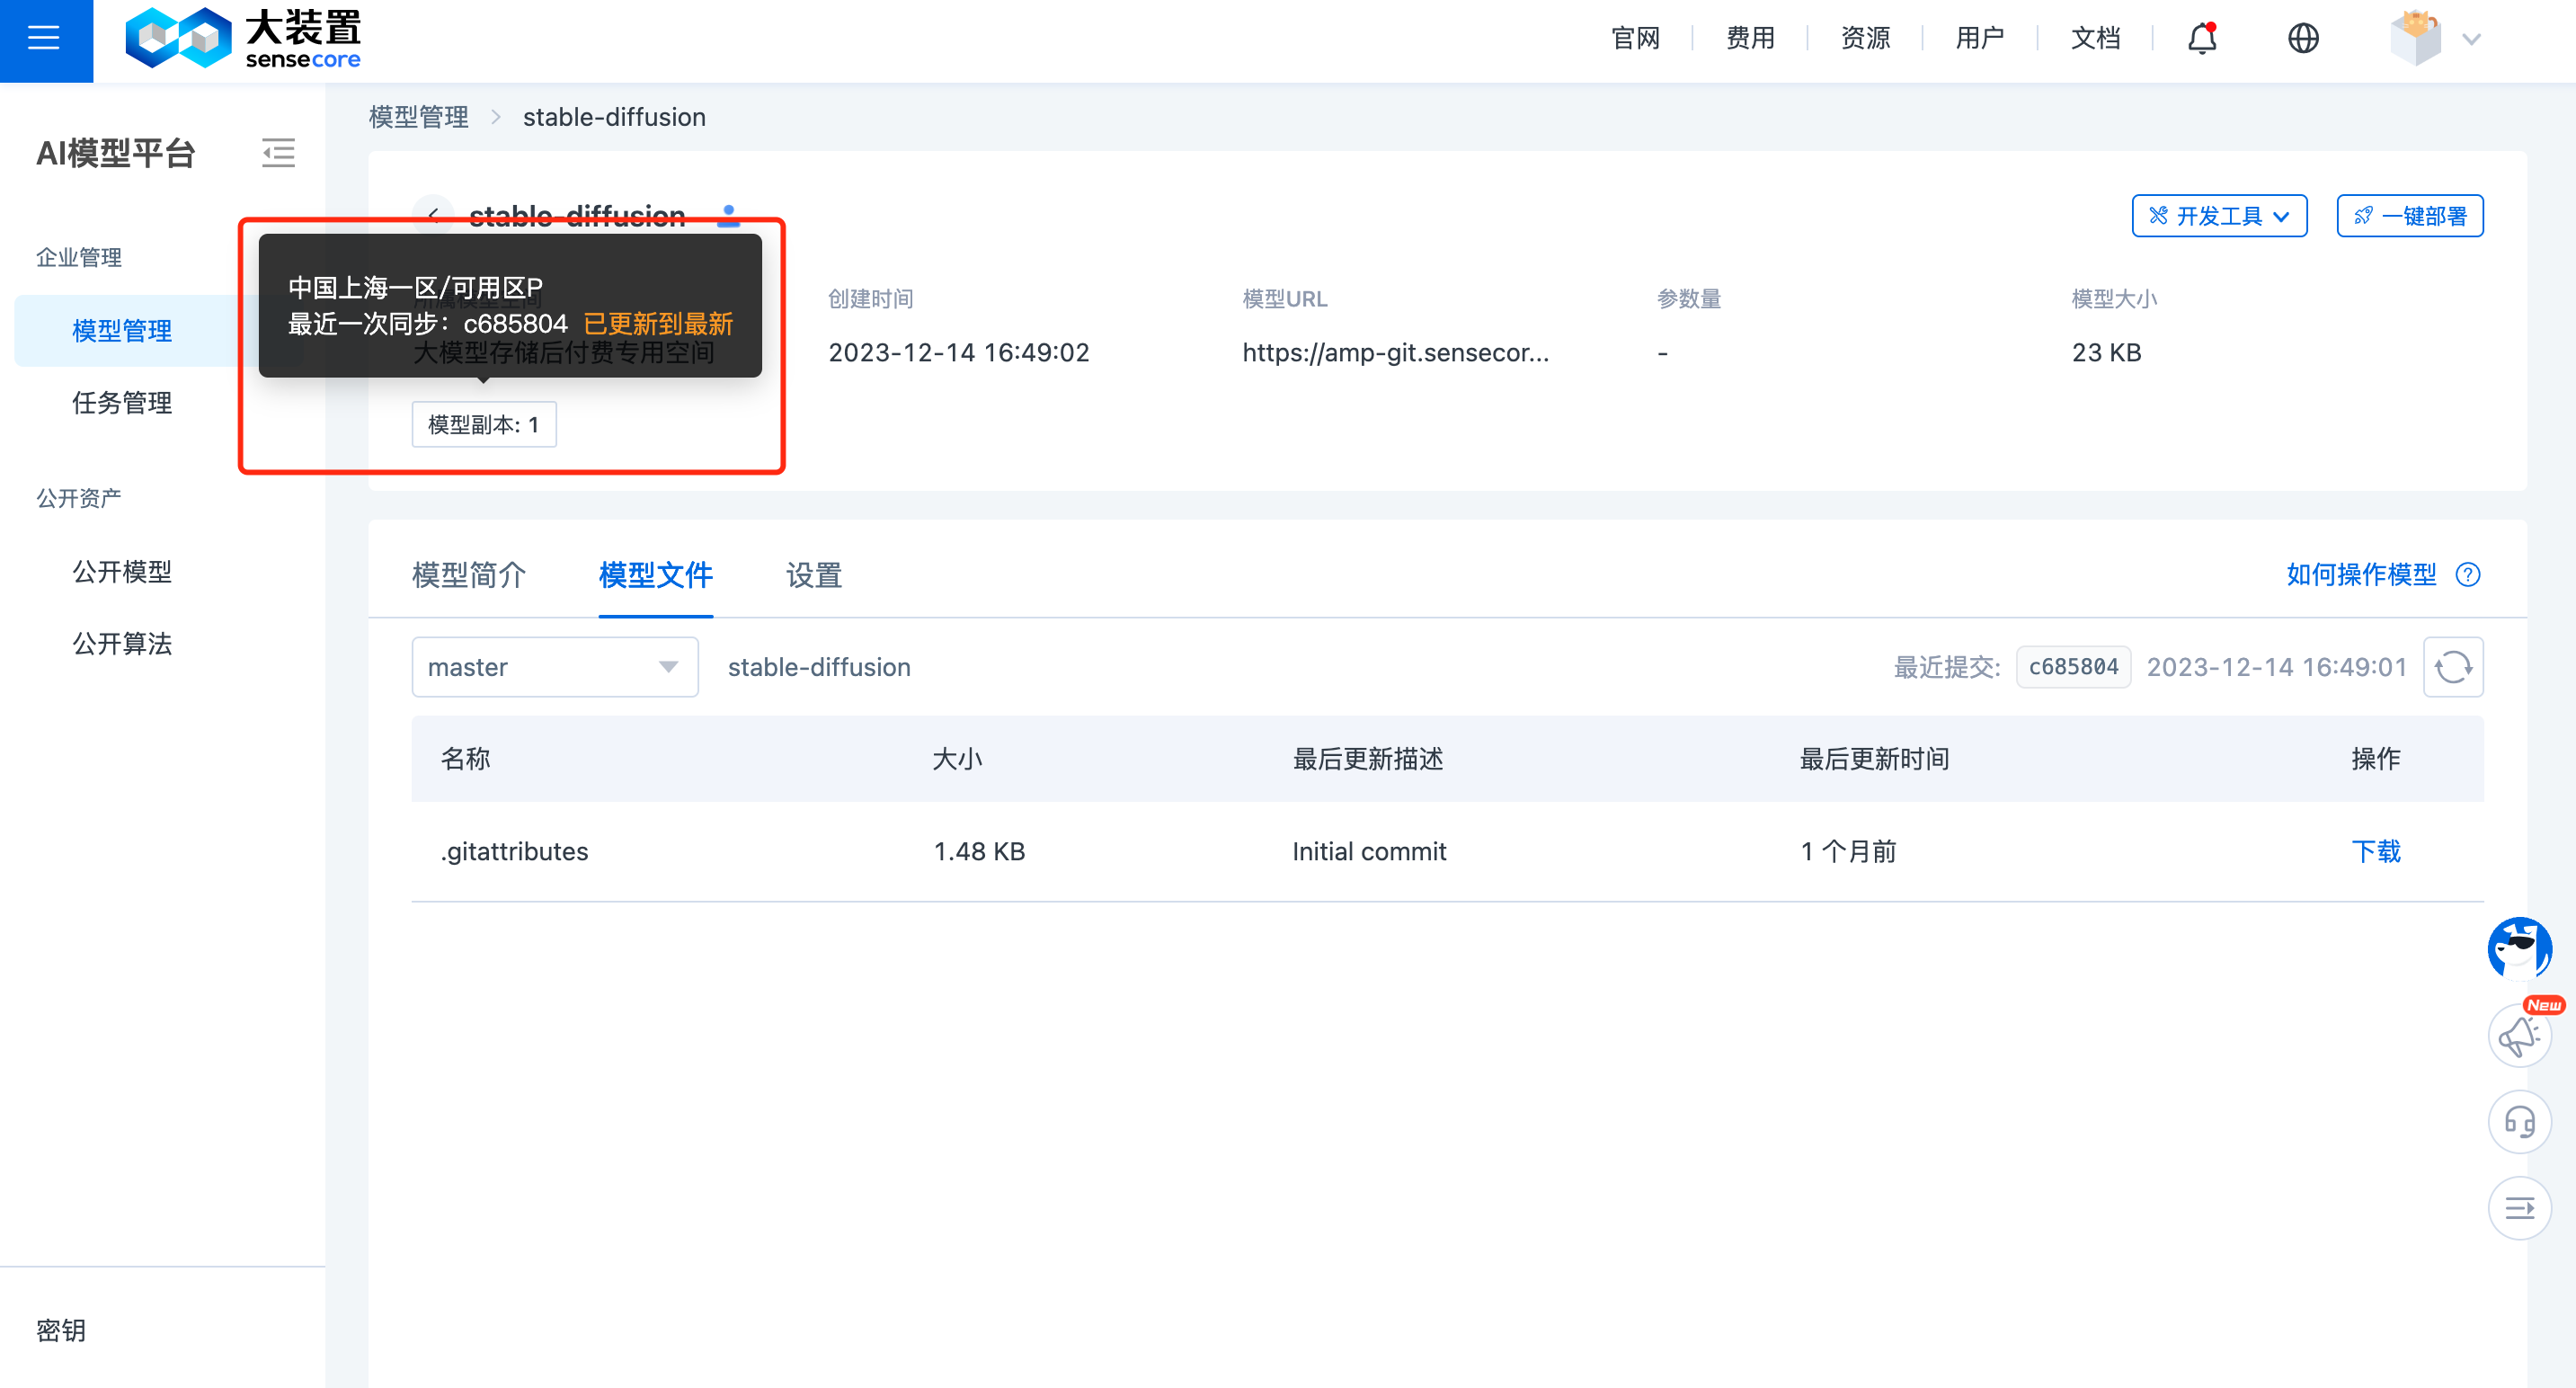Open 资源 in top navigation
Image resolution: width=2576 pixels, height=1388 pixels.
pos(1866,39)
